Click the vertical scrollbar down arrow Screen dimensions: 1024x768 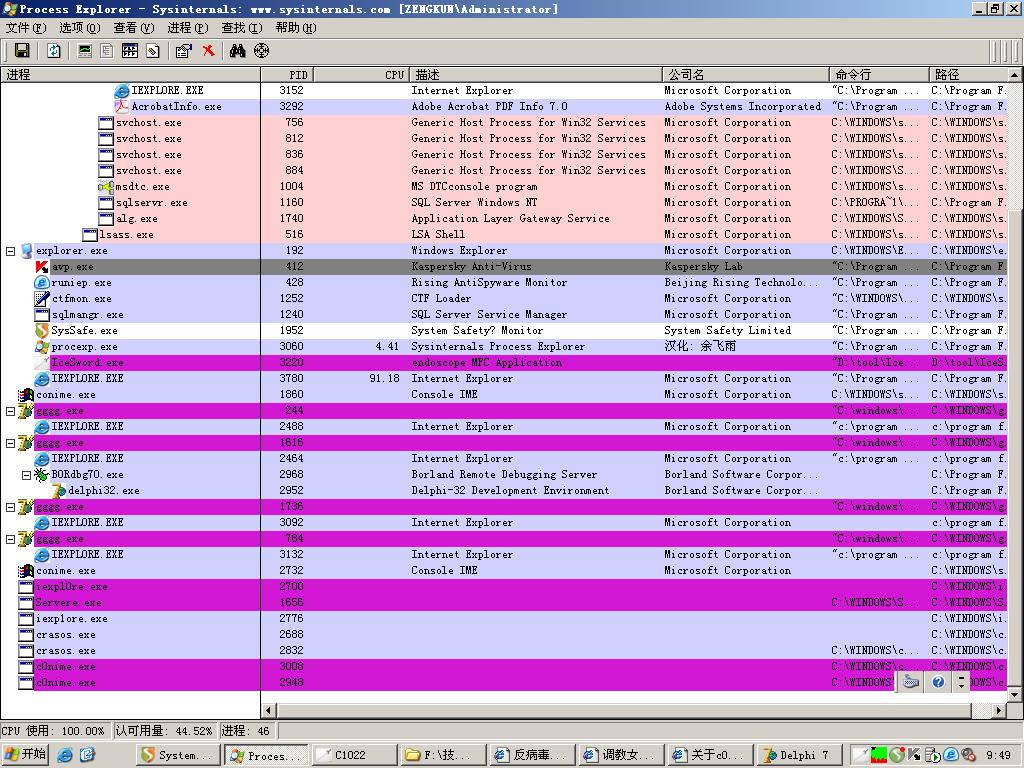[x=1015, y=694]
